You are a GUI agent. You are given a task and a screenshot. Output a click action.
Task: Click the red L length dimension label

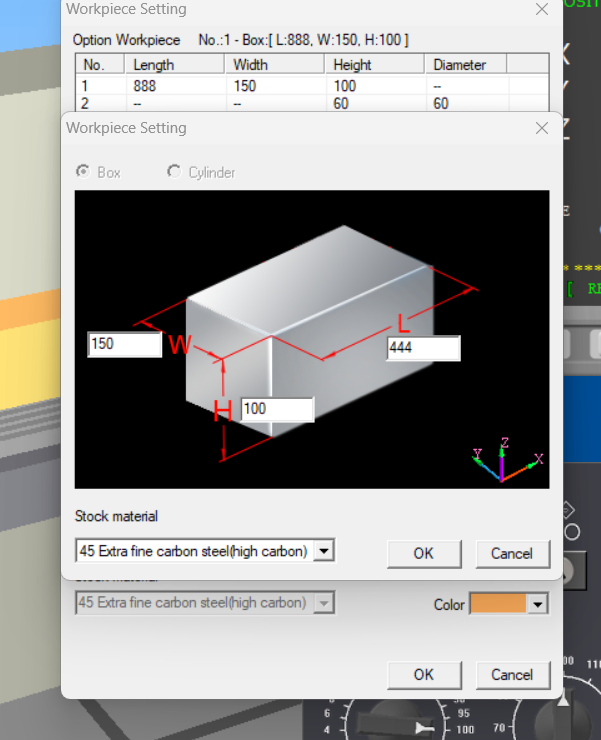[x=403, y=323]
